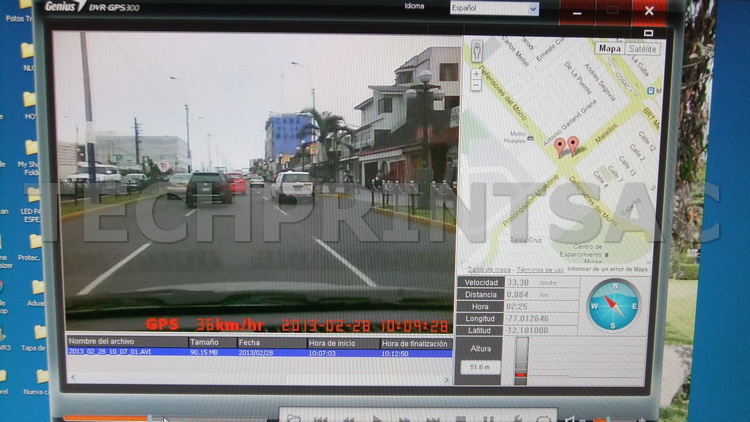Toggle the map panel fullscreen icon
Image resolution: width=750 pixels, height=422 pixels.
(648, 33)
